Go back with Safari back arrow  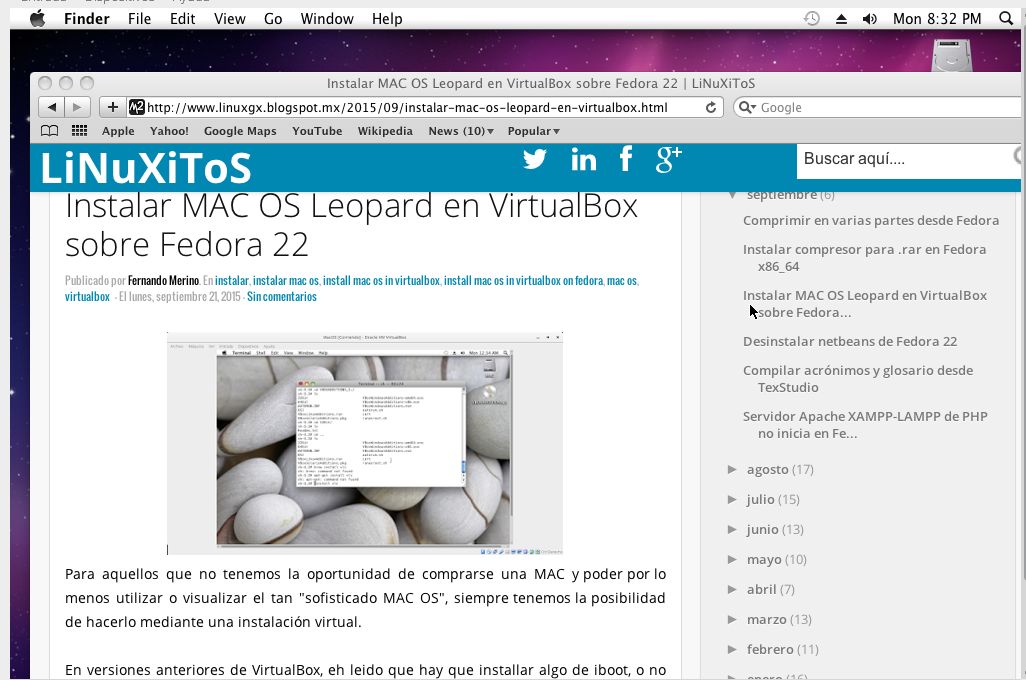[x=51, y=107]
